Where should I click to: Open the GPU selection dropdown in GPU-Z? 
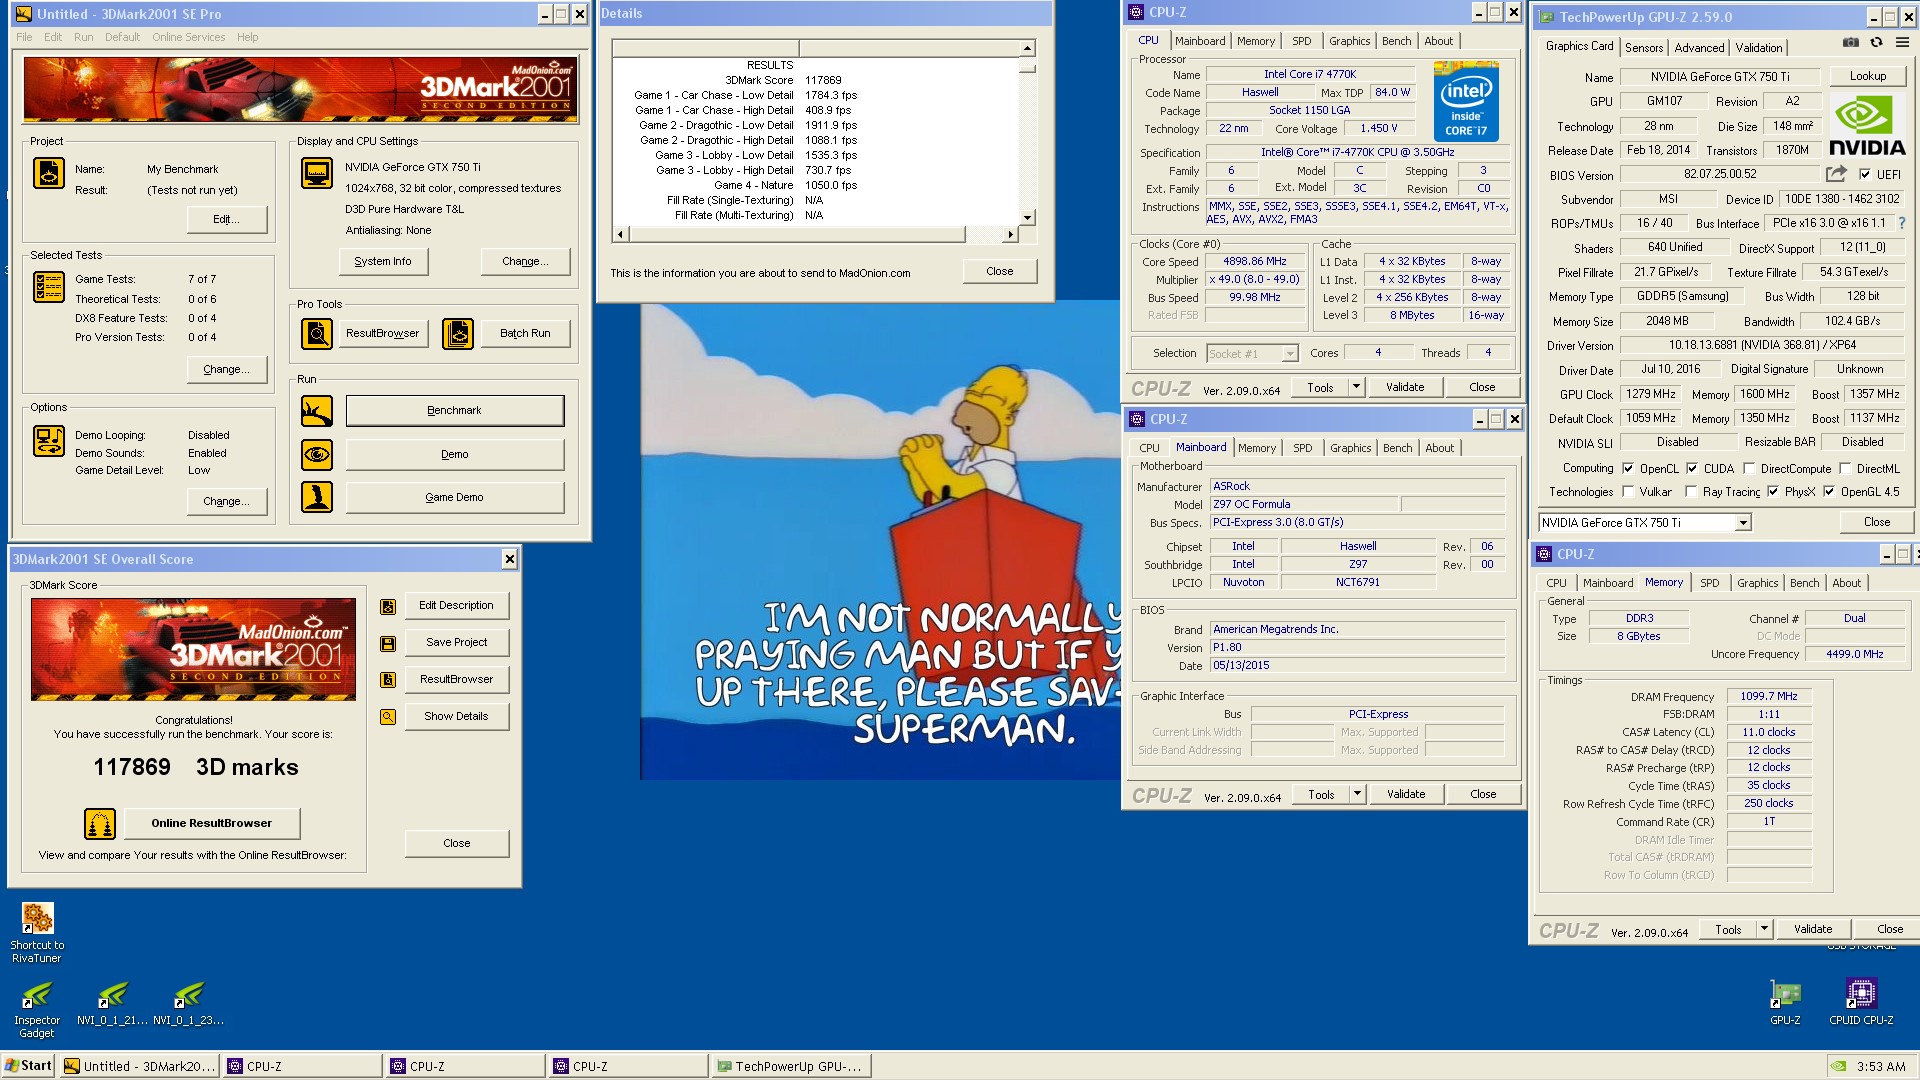click(1743, 523)
